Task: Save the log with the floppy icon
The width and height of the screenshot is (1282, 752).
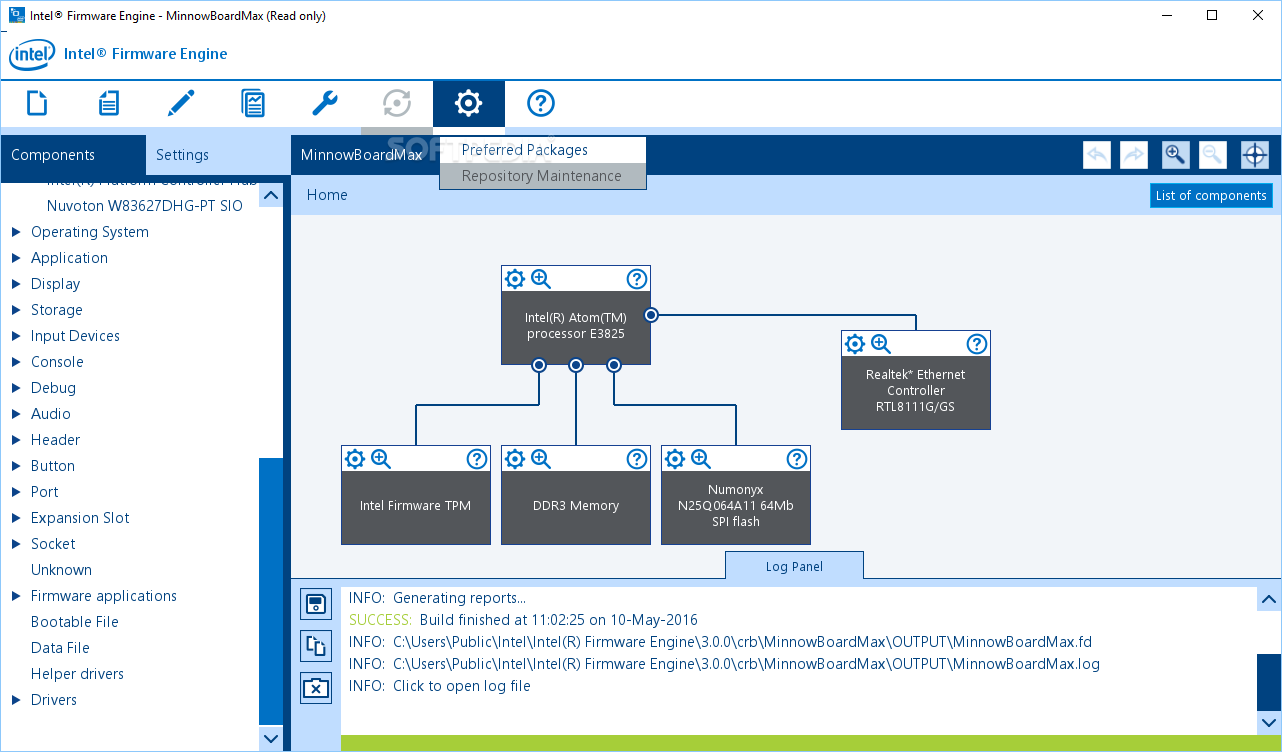Action: 316,604
